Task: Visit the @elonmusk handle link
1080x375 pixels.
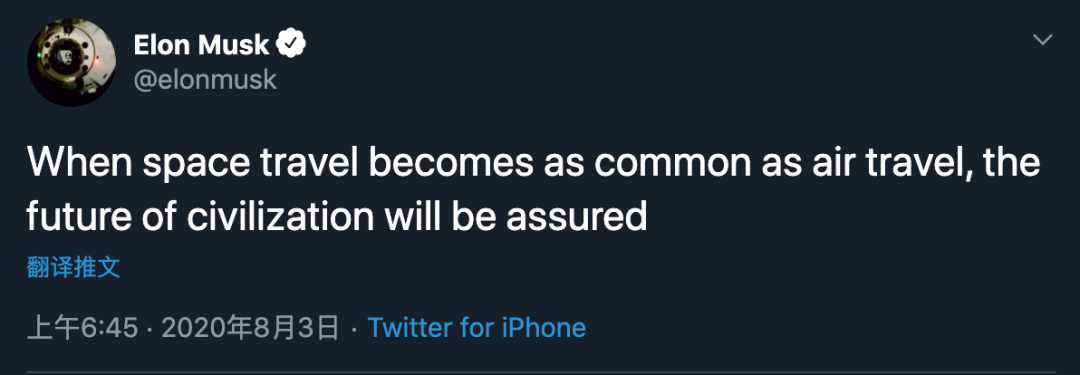Action: click(x=205, y=80)
